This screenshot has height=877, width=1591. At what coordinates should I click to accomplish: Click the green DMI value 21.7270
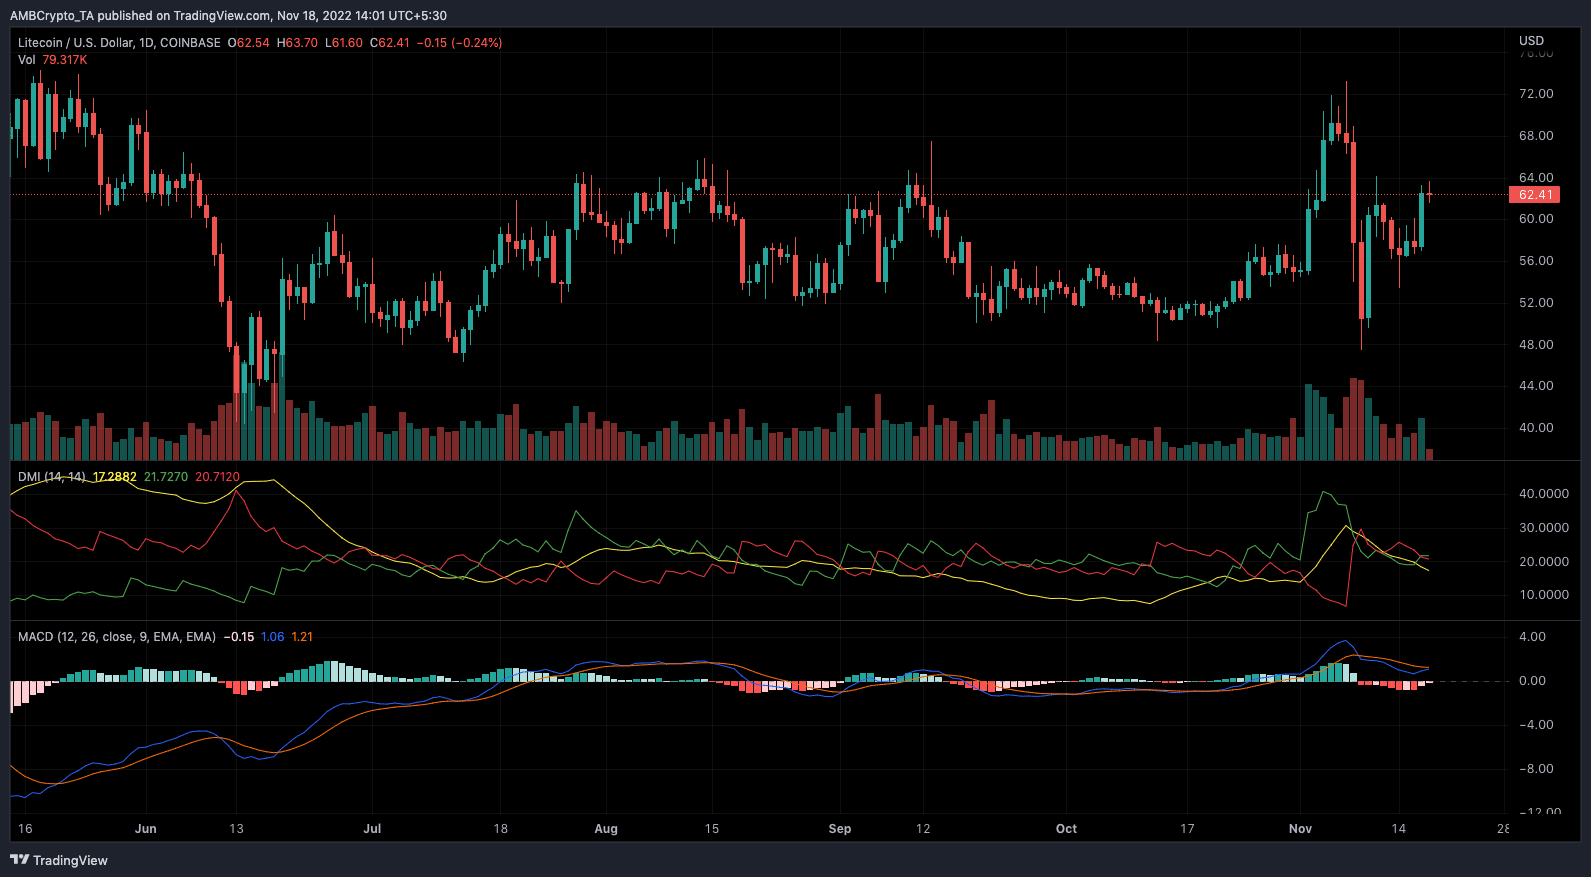(166, 477)
